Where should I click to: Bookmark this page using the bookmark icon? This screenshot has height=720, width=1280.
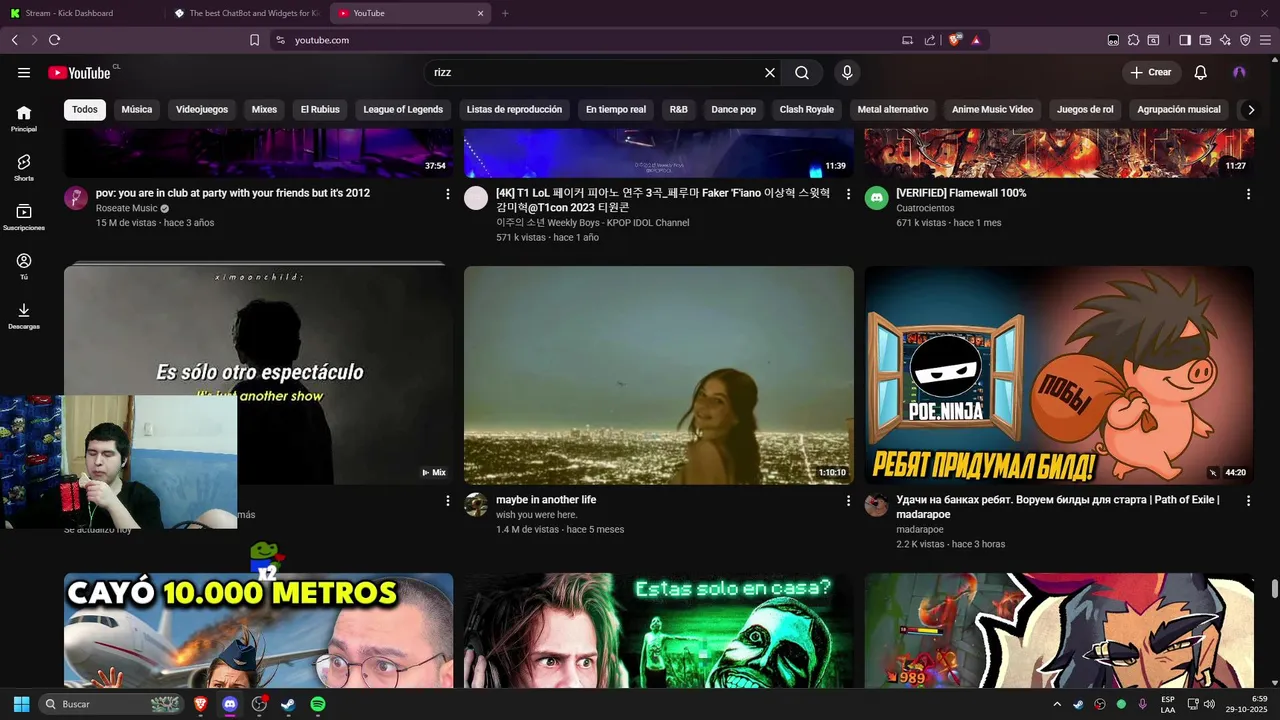254,40
